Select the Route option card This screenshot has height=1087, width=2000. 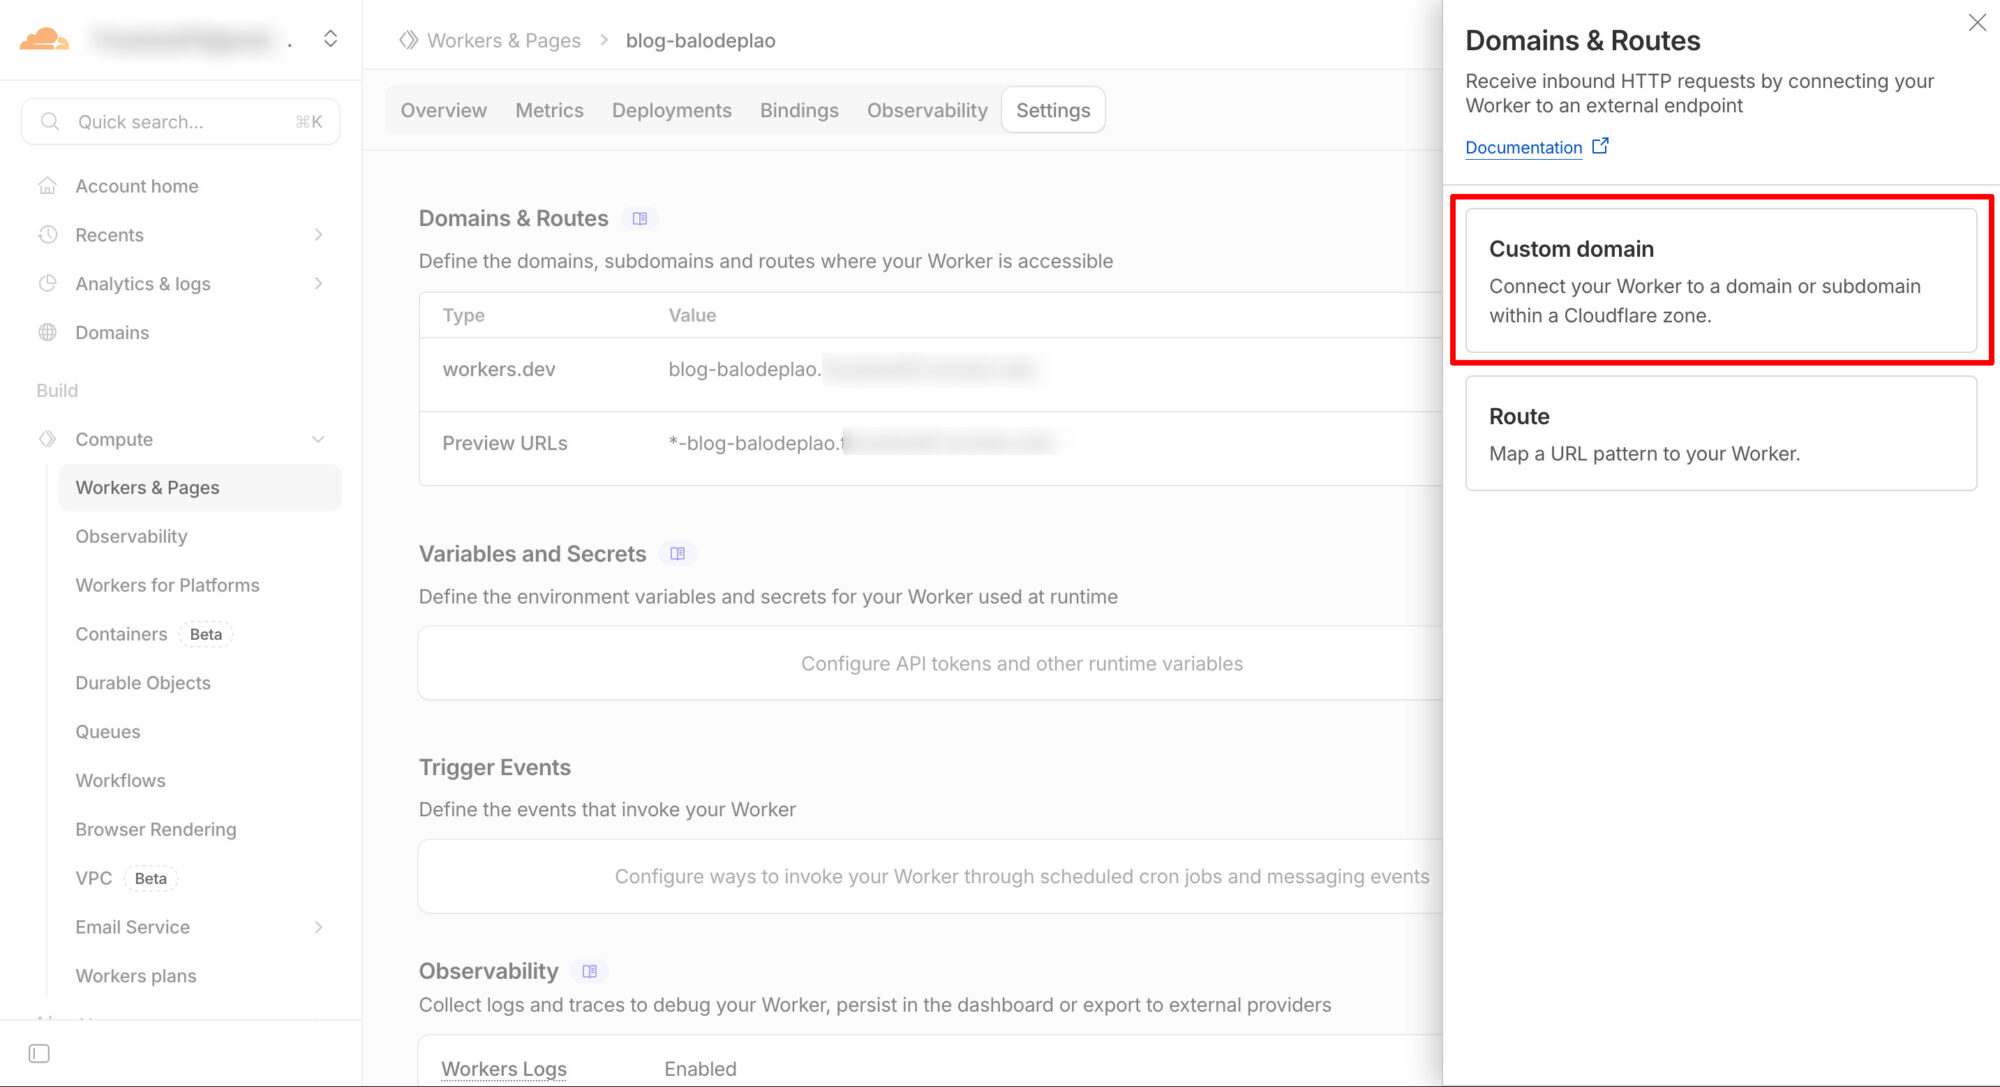tap(1720, 433)
